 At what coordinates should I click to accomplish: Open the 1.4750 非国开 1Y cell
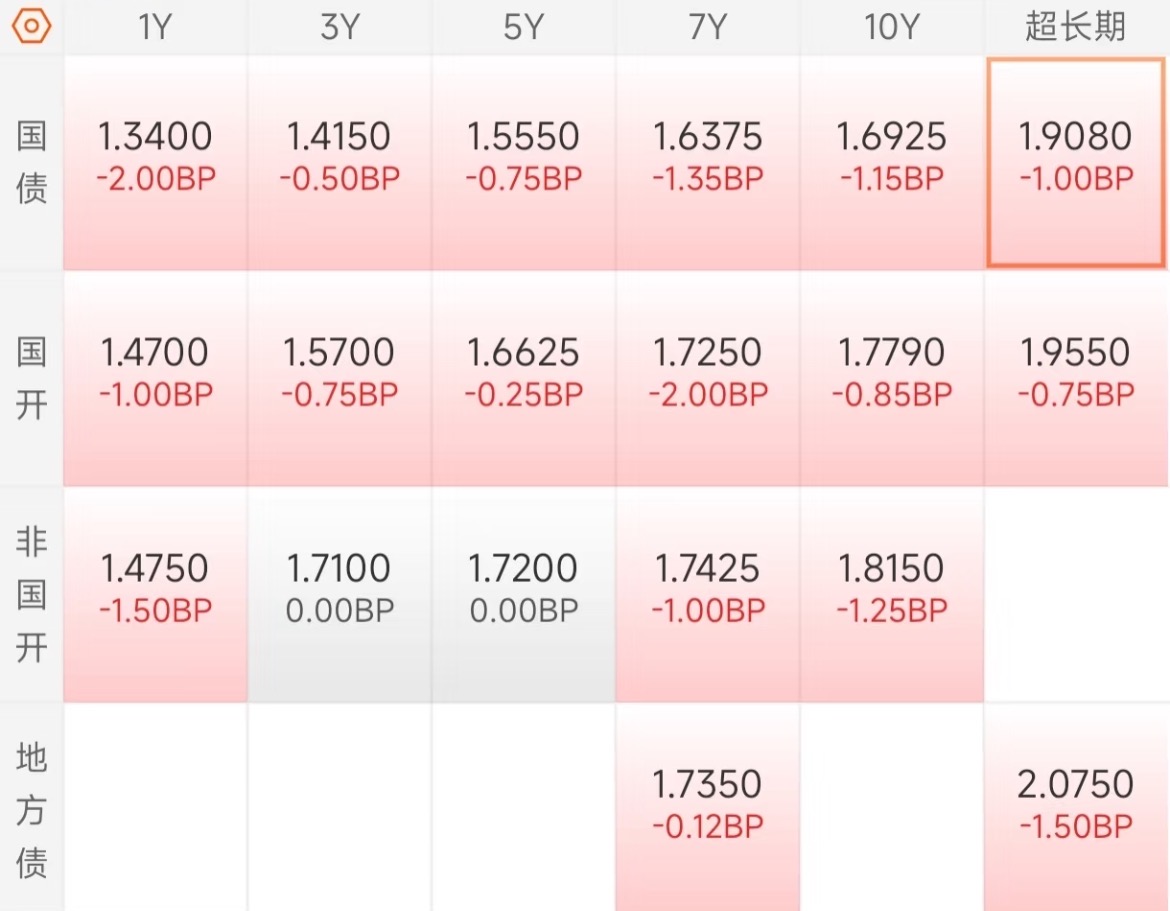tap(155, 595)
